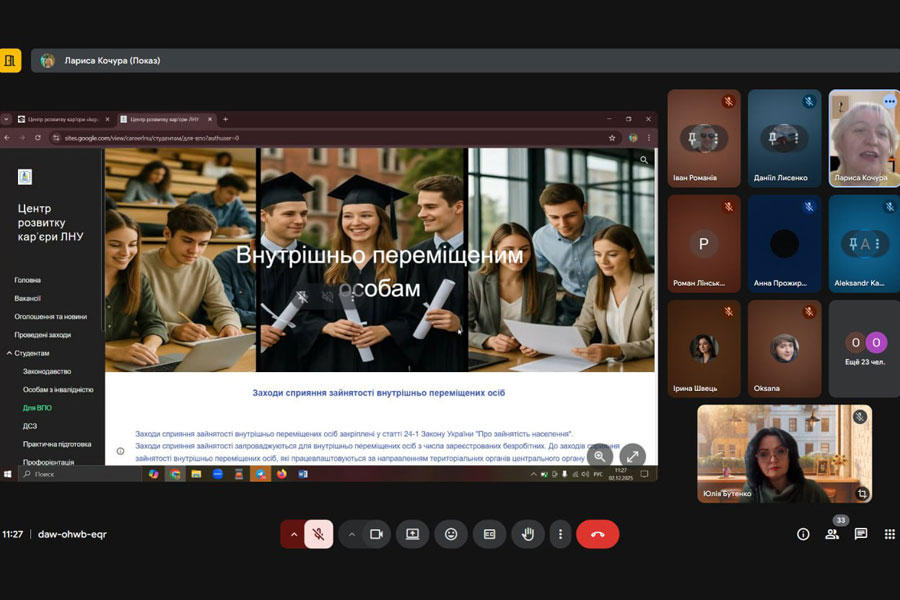The image size is (900, 600).
Task: Open ДСЗ in the site menu
Action: 30,426
